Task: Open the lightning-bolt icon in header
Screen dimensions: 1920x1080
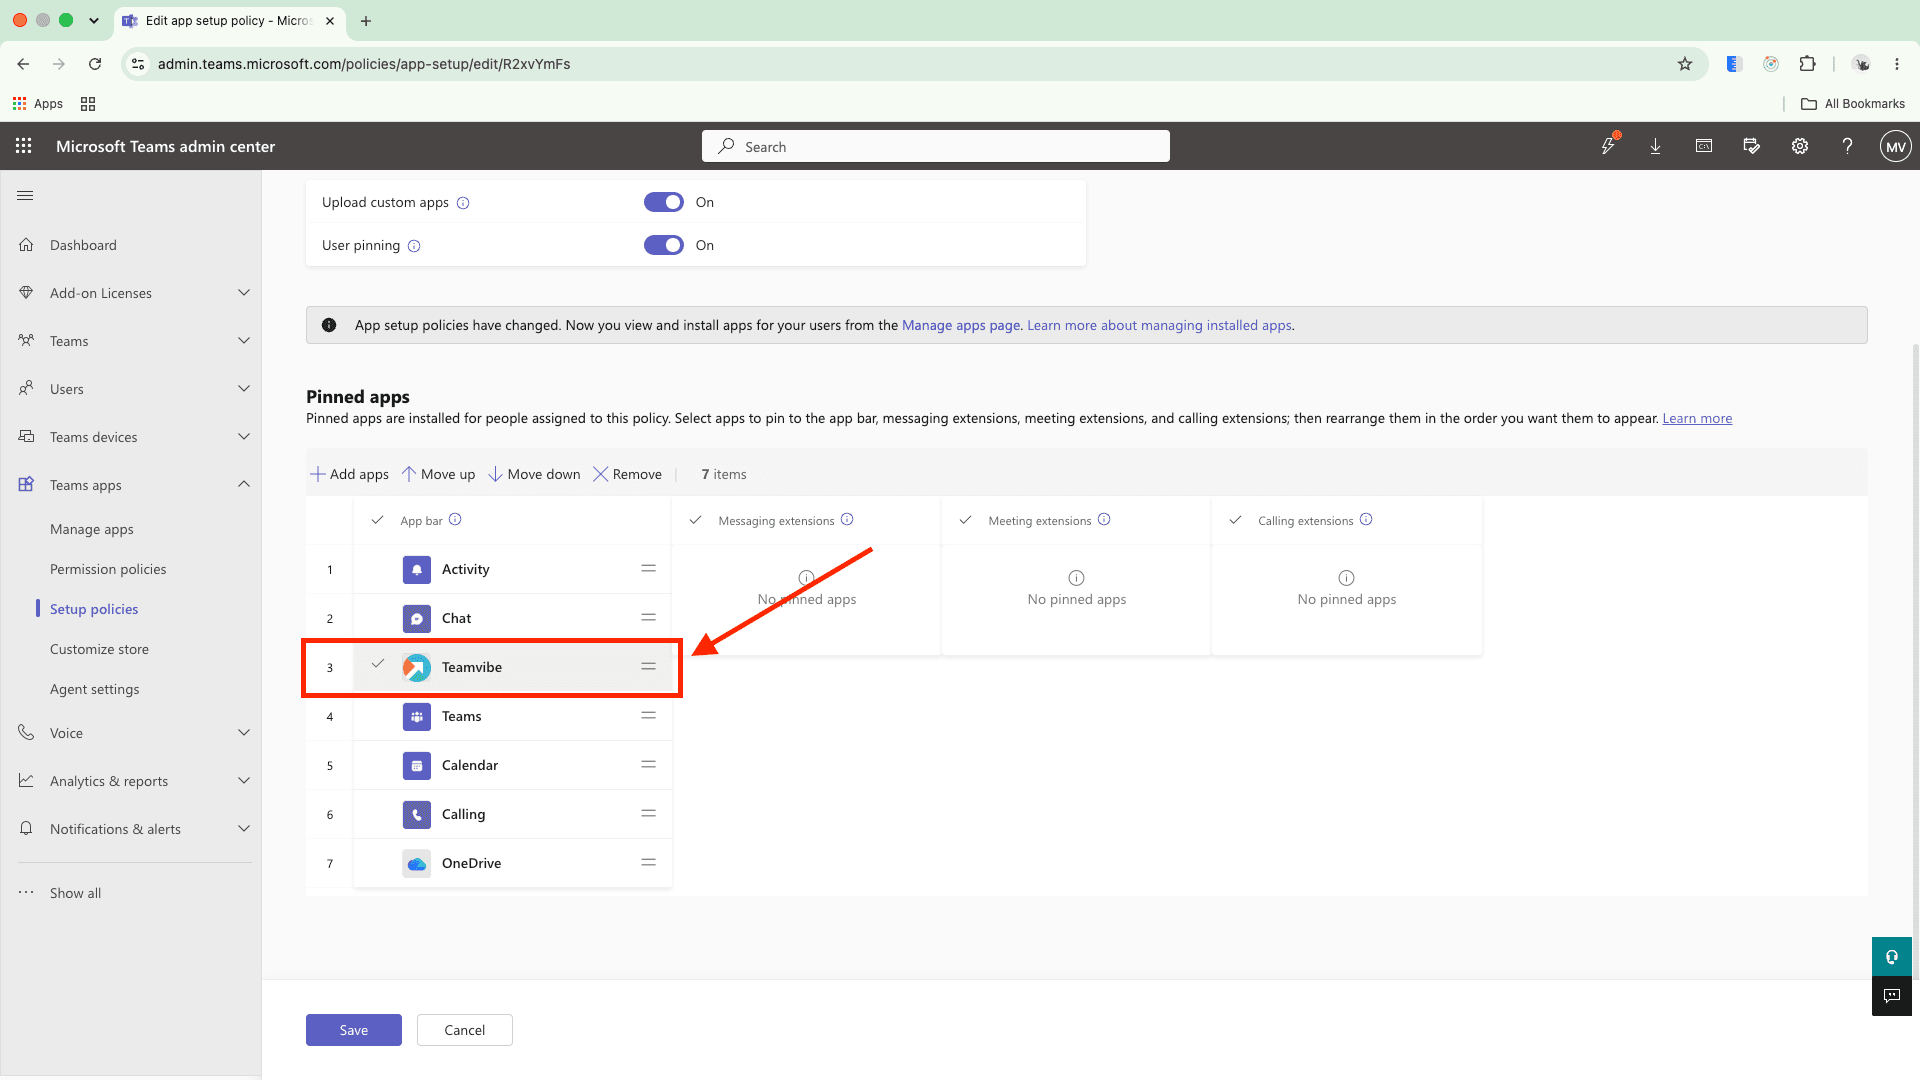Action: (1608, 146)
